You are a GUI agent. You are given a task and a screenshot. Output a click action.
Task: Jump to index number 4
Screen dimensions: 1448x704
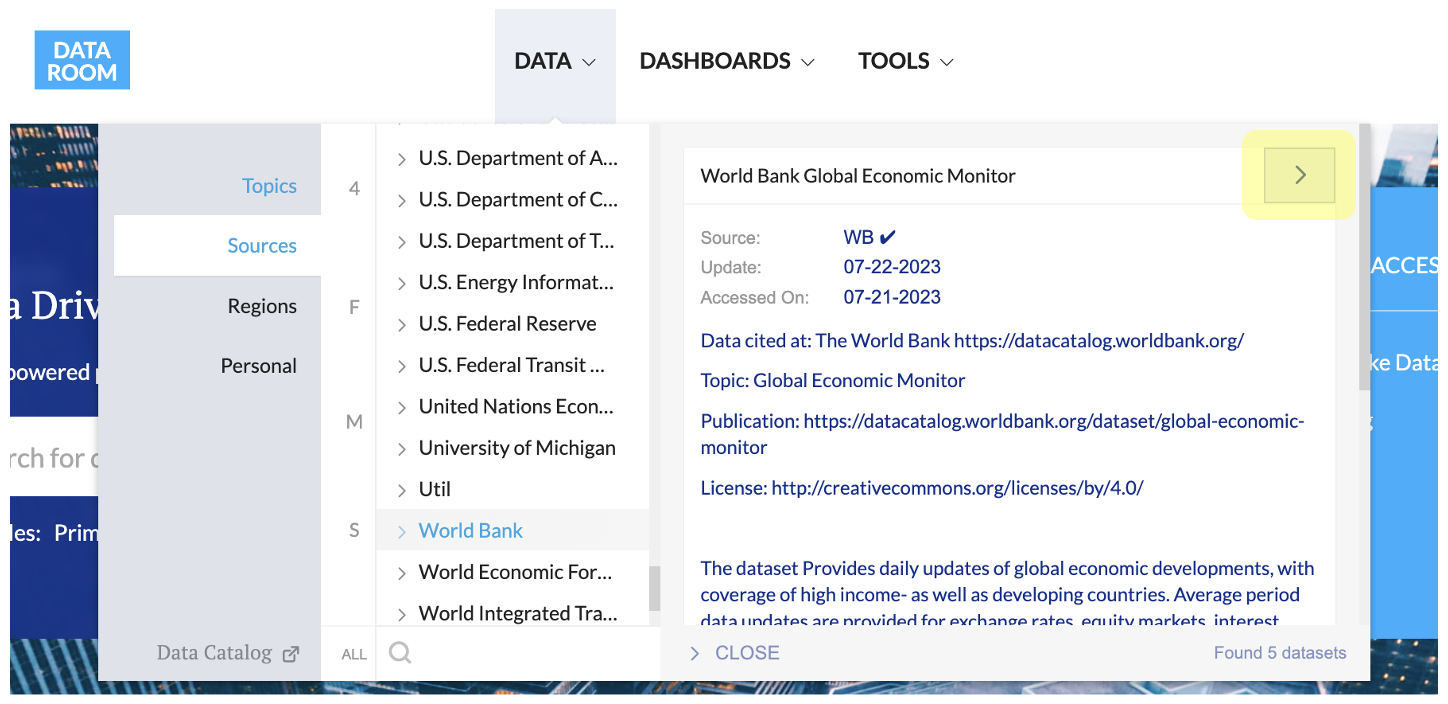click(x=354, y=188)
